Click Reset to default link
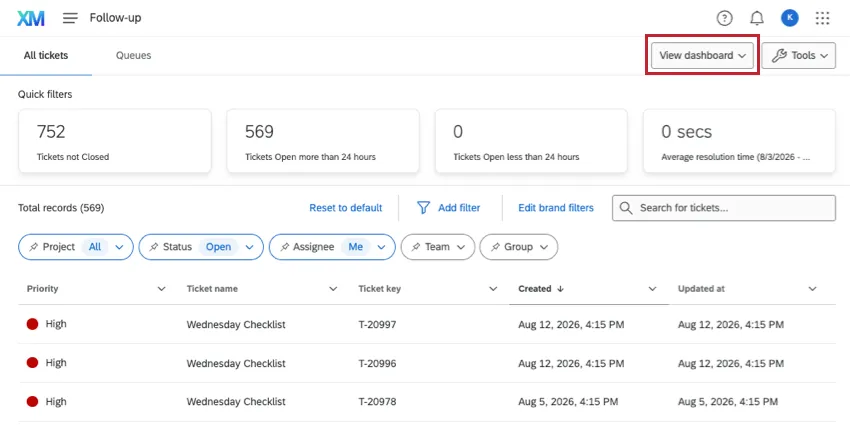Image resolution: width=850 pixels, height=425 pixels. (x=346, y=208)
